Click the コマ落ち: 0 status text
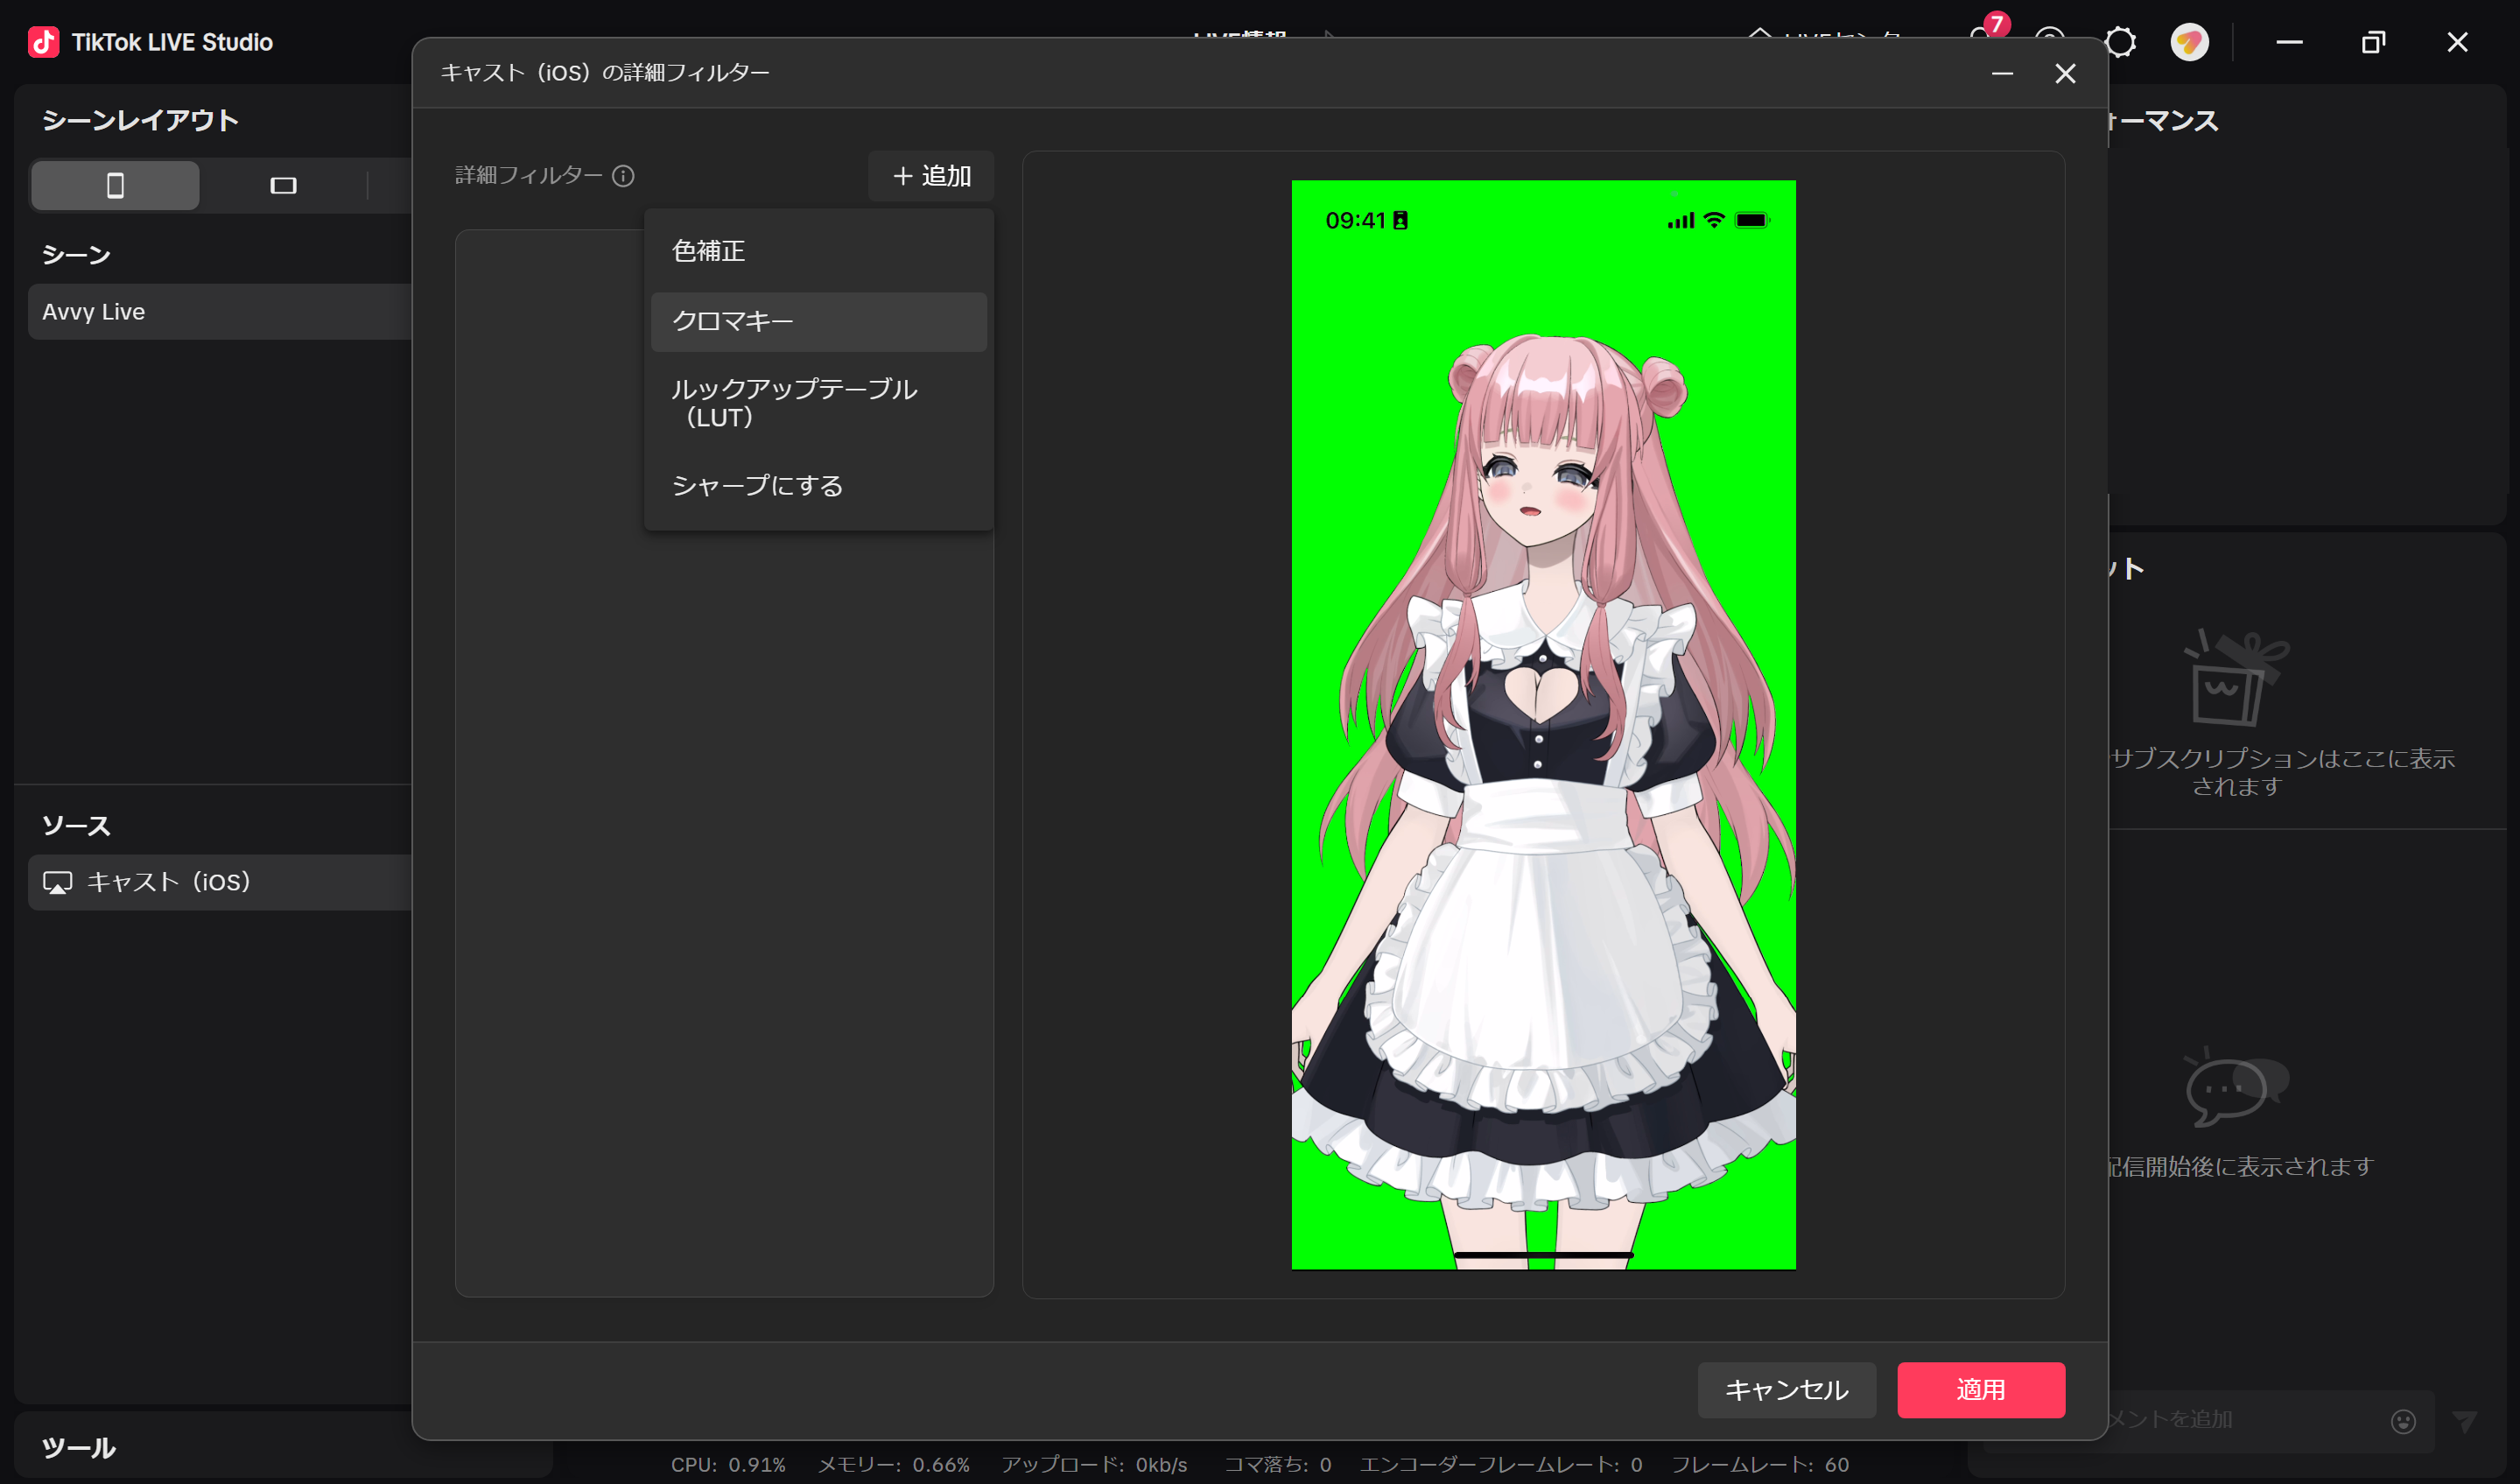2520x1484 pixels. click(1278, 1465)
